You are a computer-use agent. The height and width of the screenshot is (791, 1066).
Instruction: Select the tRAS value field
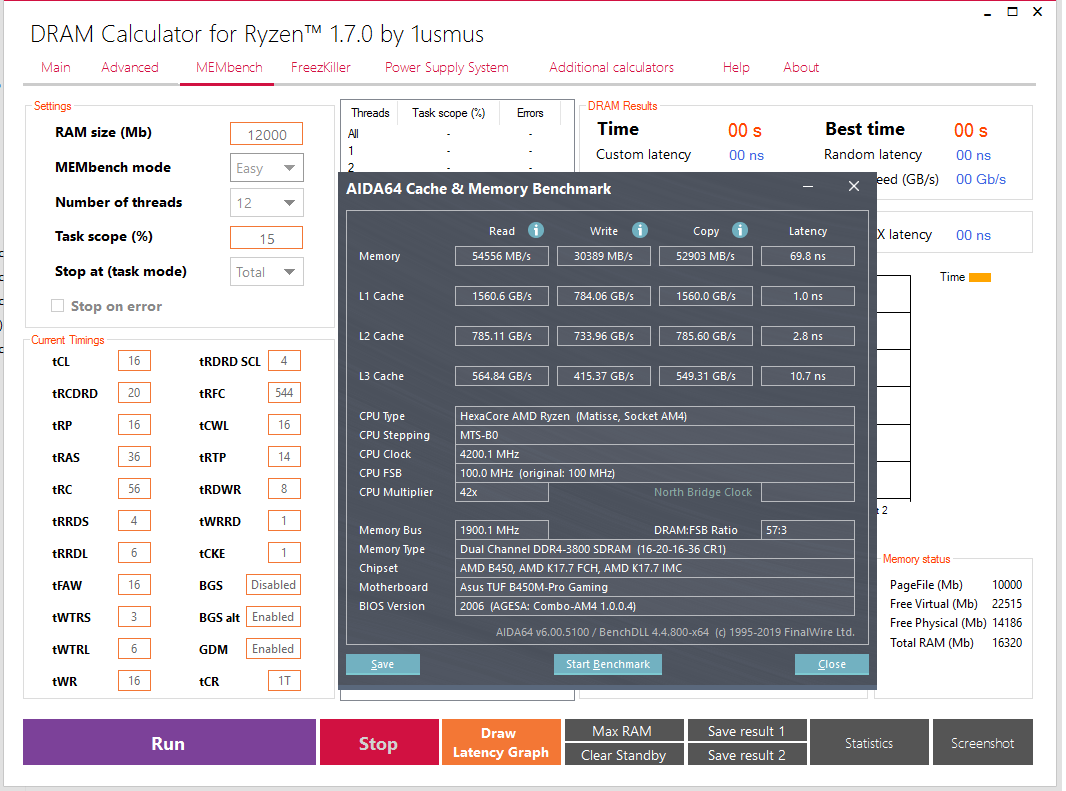(134, 456)
